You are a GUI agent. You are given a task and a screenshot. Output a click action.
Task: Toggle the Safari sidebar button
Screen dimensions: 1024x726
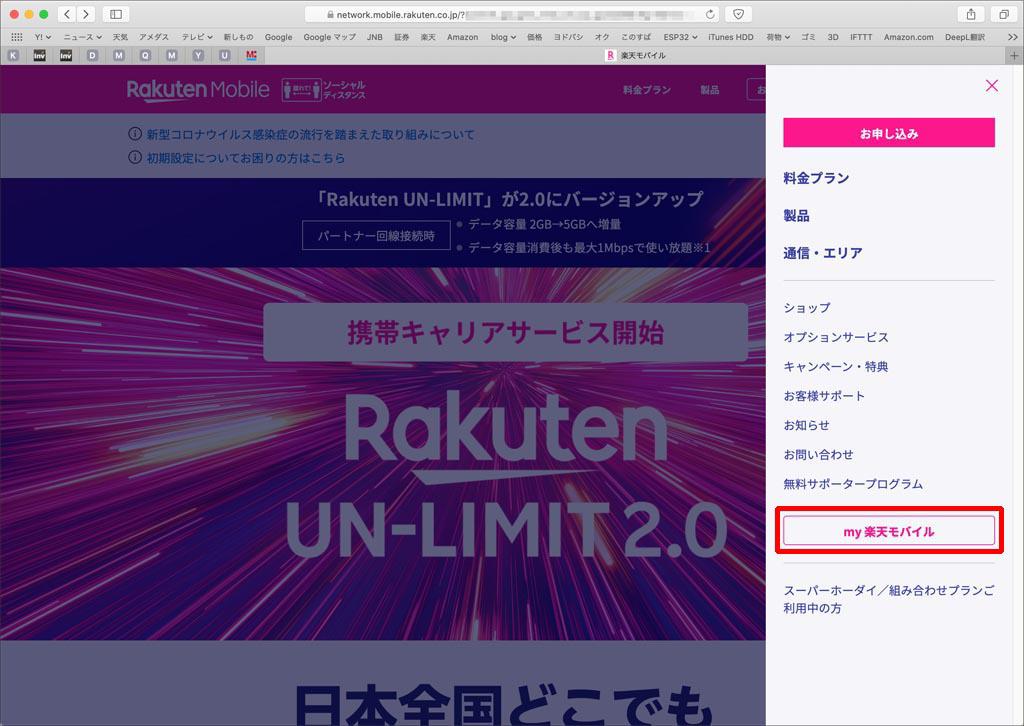116,14
